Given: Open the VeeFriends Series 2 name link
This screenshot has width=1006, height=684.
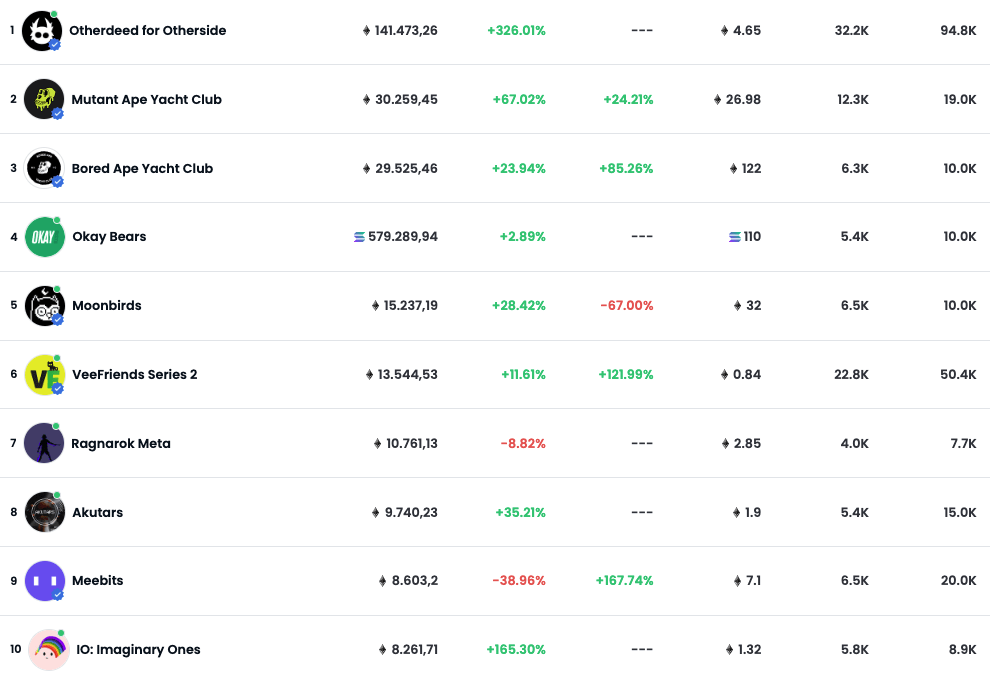Looking at the screenshot, I should pos(135,375).
